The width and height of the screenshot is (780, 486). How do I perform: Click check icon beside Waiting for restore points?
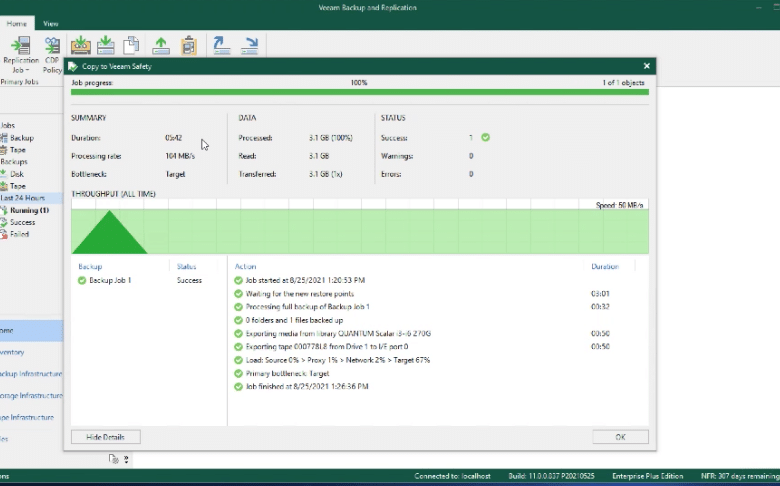238,294
